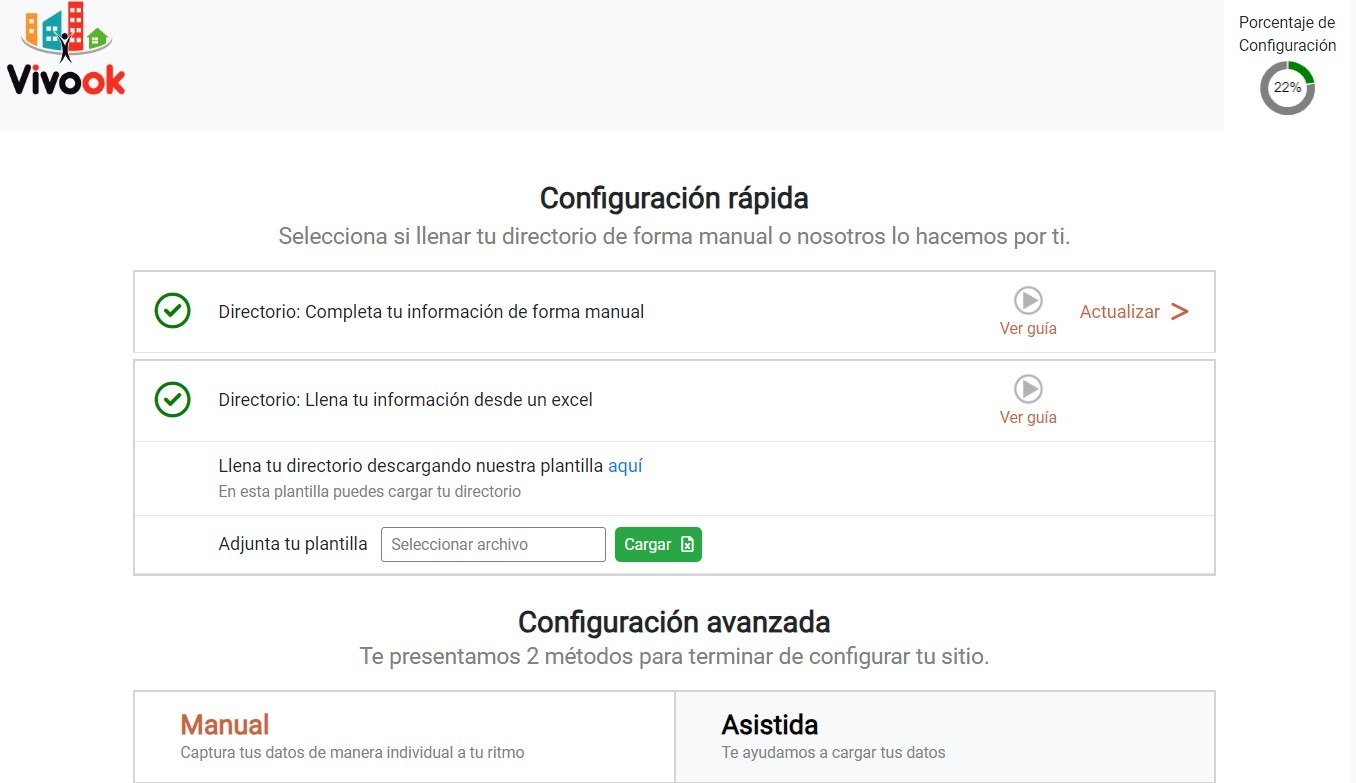Click the green checkmark beside 'forma manual'
1356x783 pixels.
173,311
